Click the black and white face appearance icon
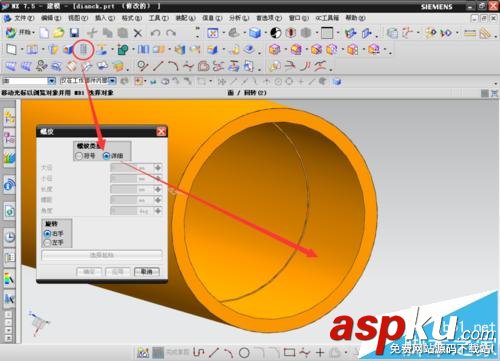This screenshot has width=500, height=361. coord(275,33)
